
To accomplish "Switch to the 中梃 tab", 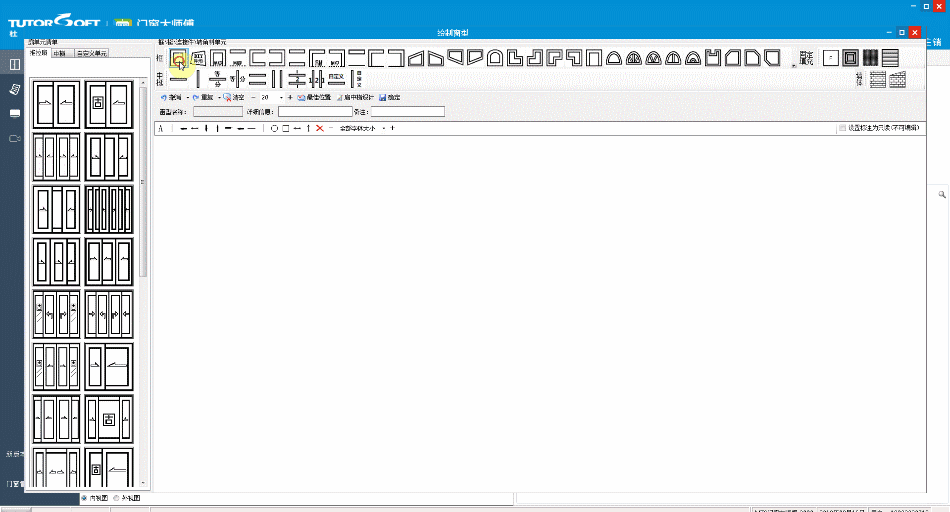I will tap(59, 53).
